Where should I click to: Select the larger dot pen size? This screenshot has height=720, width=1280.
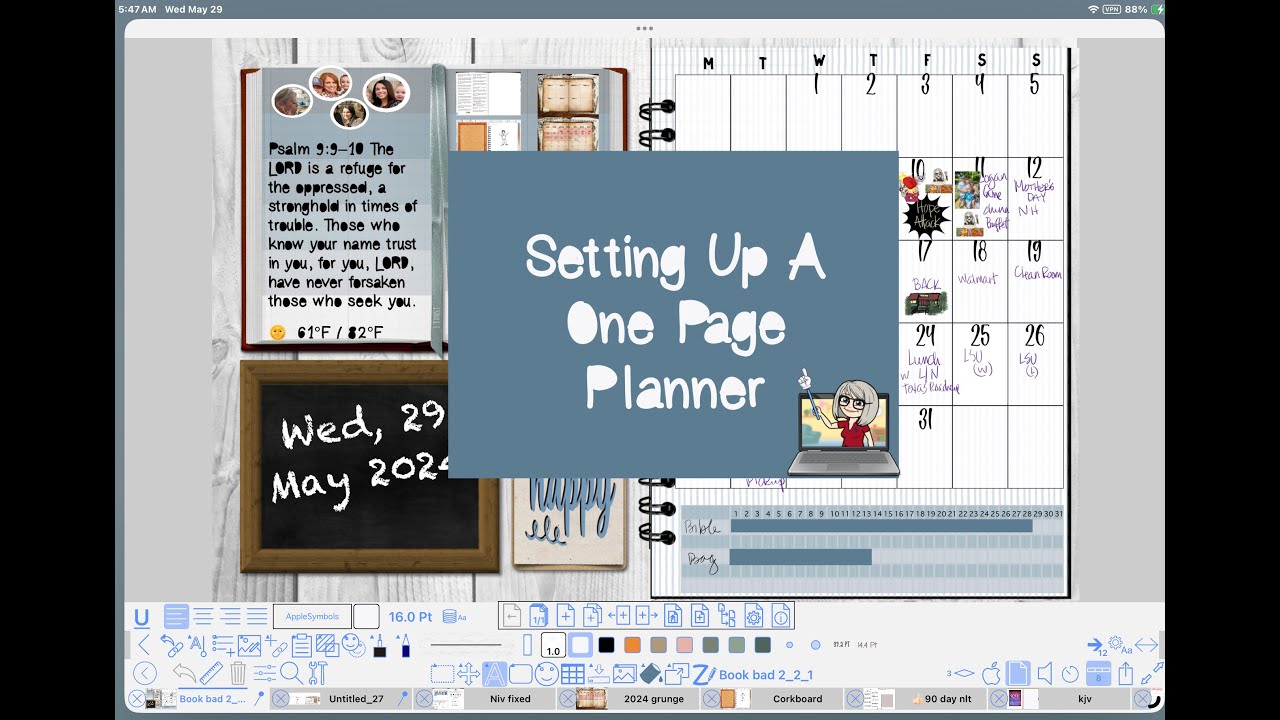pyautogui.click(x=815, y=646)
